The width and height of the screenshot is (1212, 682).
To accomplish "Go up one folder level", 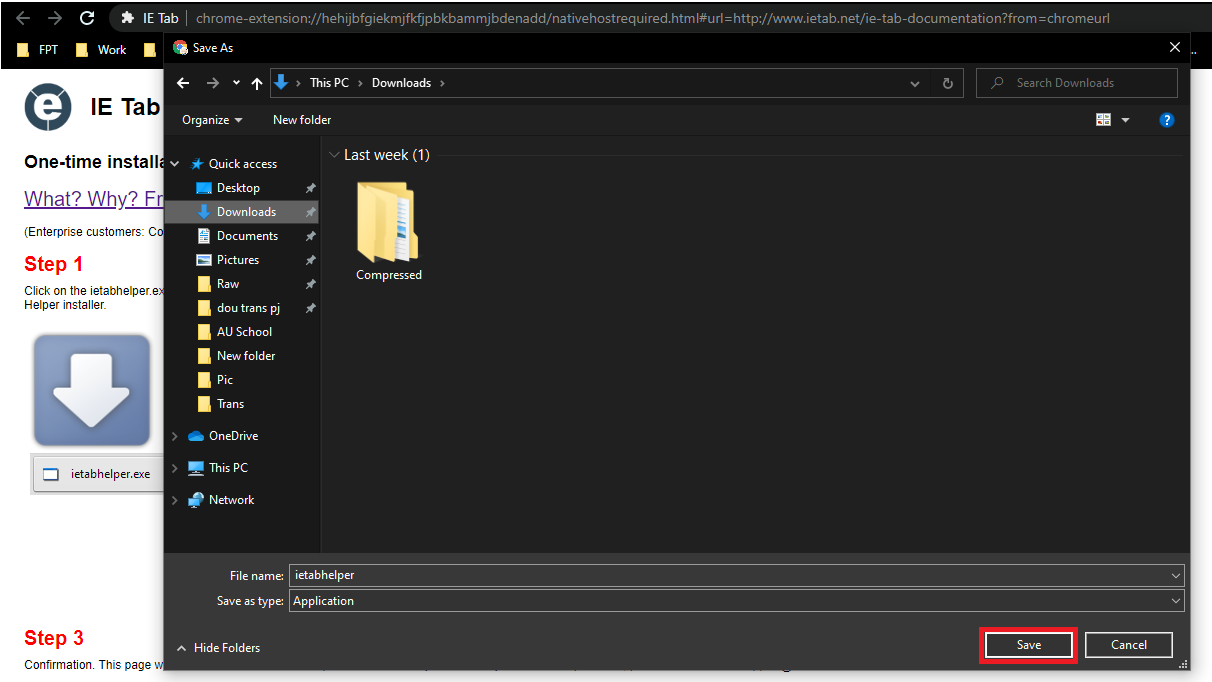I will (257, 83).
